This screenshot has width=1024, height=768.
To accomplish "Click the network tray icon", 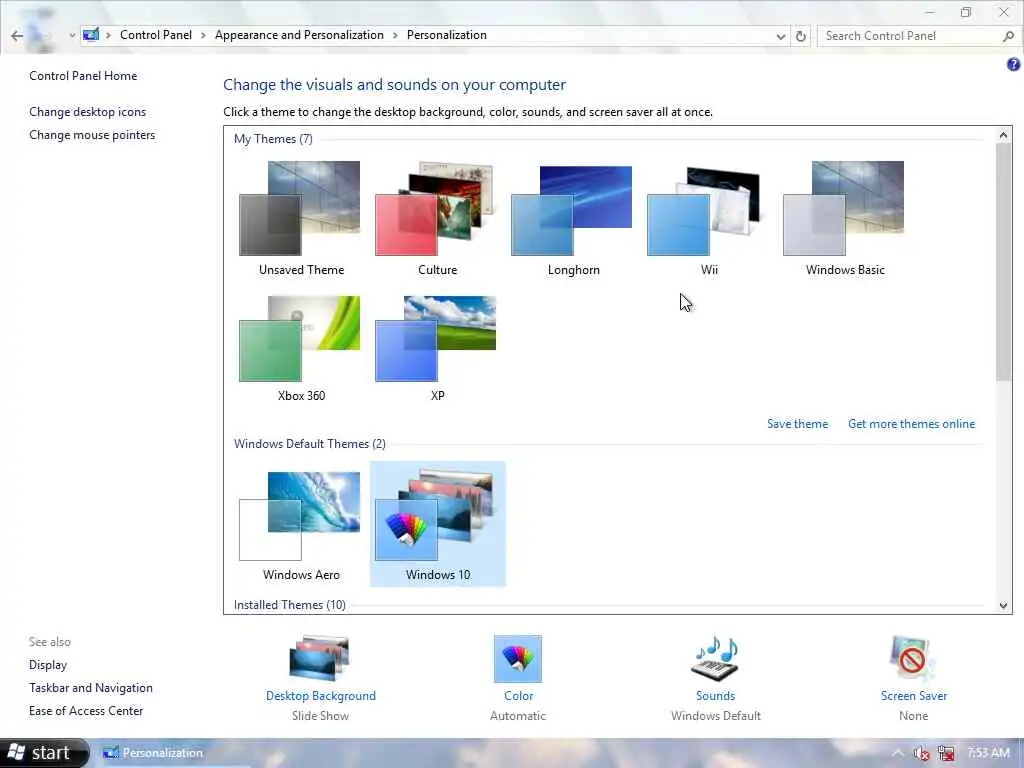I will [946, 754].
